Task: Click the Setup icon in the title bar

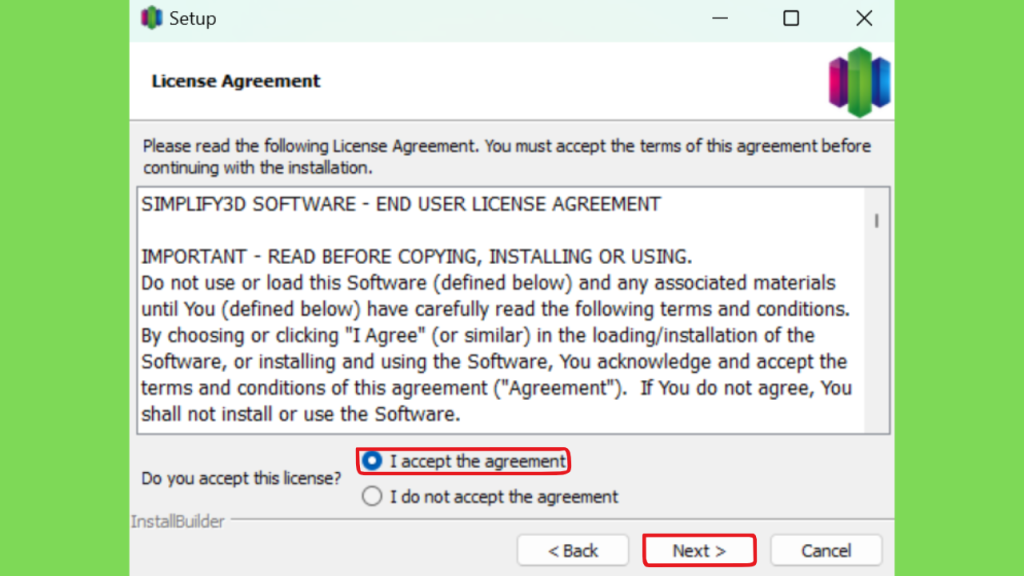Action: pos(152,18)
